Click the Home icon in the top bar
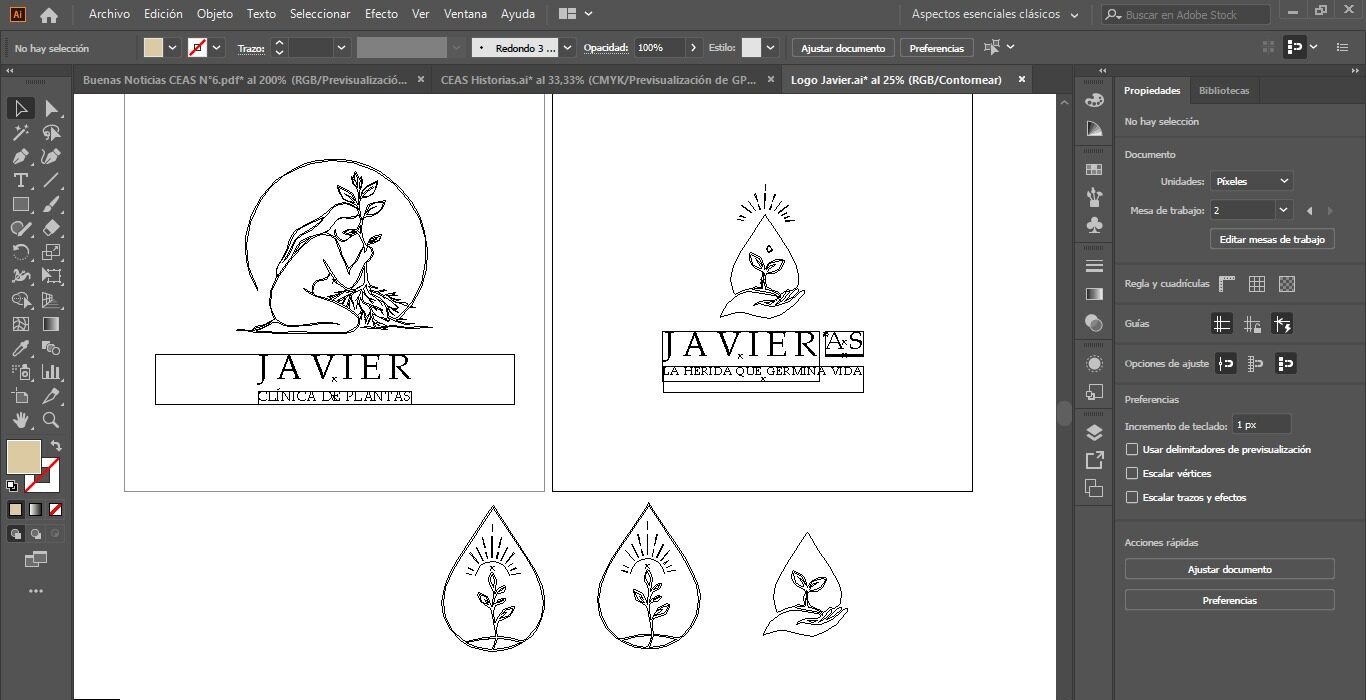Image resolution: width=1366 pixels, height=700 pixels. pyautogui.click(x=48, y=15)
